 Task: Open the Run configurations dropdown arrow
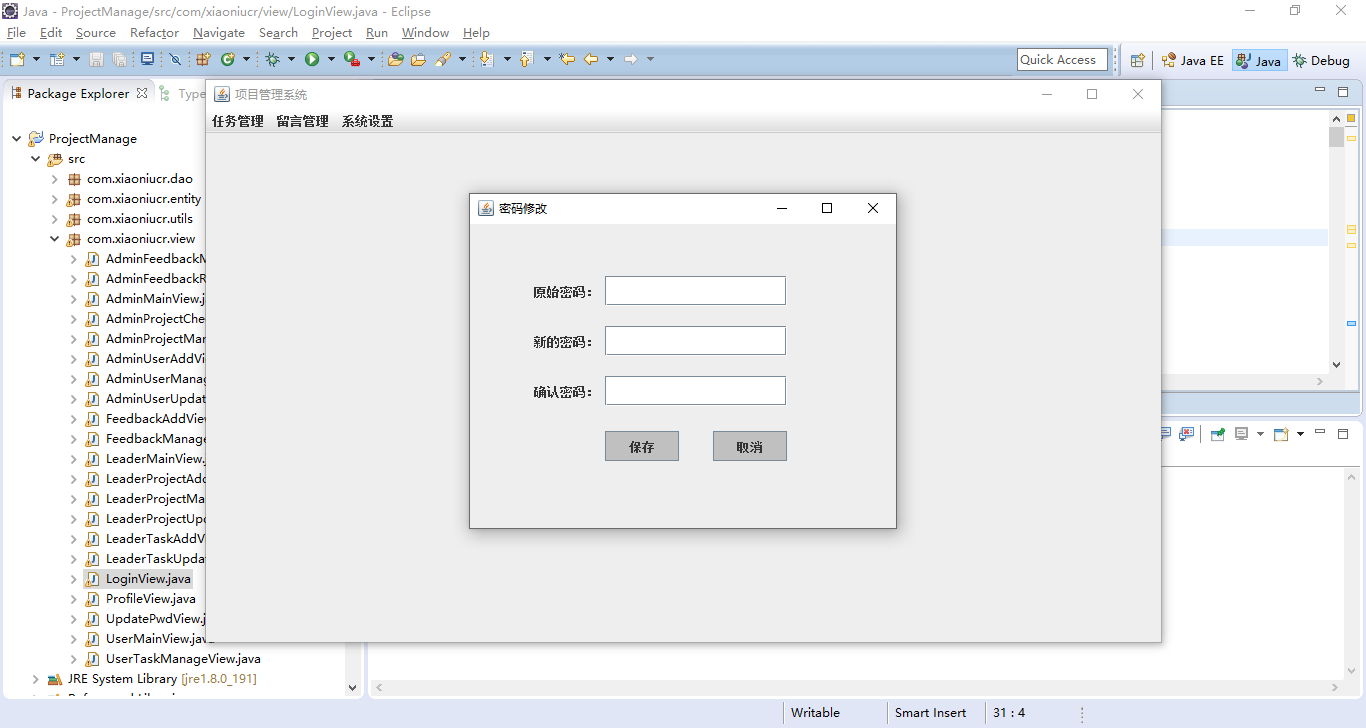[331, 59]
